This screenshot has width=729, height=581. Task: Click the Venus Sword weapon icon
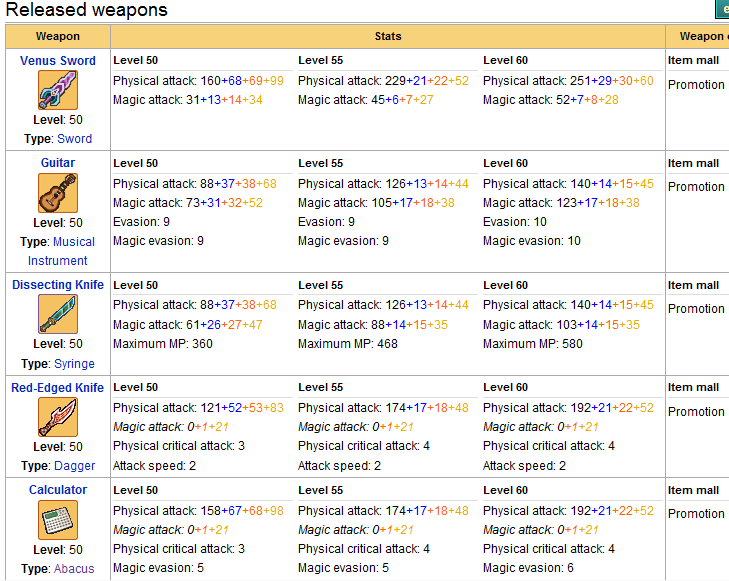click(58, 90)
